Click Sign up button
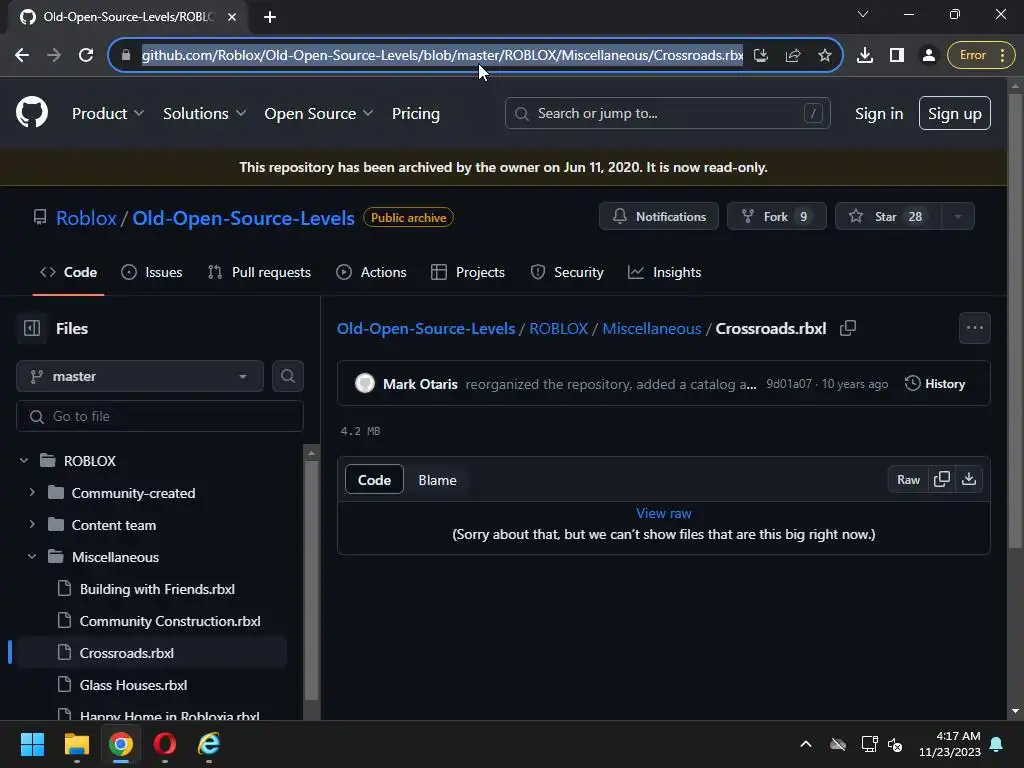 click(954, 113)
